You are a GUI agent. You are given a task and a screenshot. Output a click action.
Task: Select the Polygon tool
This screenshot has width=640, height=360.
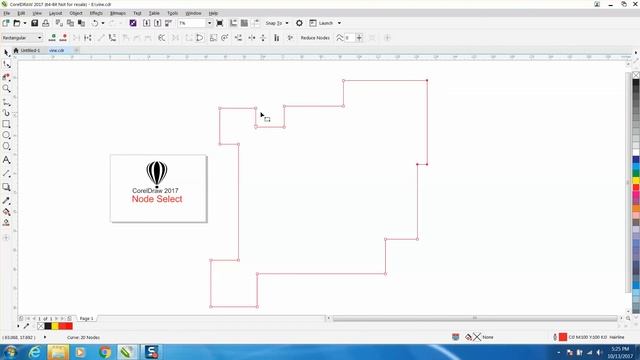tap(6, 147)
